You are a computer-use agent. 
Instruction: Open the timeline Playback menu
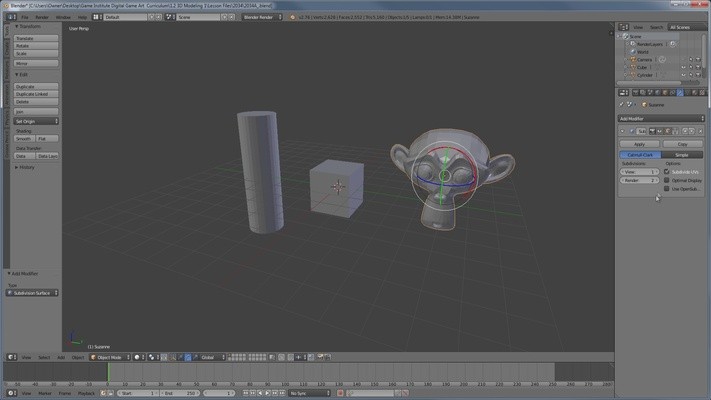point(86,393)
